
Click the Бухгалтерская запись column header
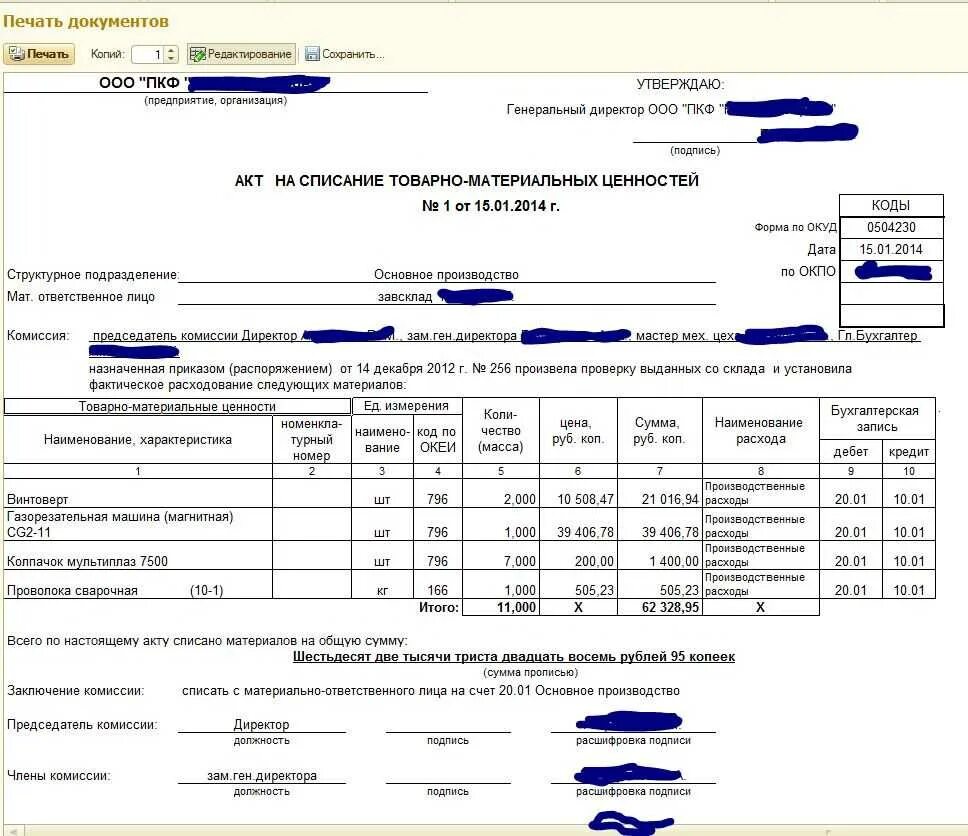(x=877, y=419)
